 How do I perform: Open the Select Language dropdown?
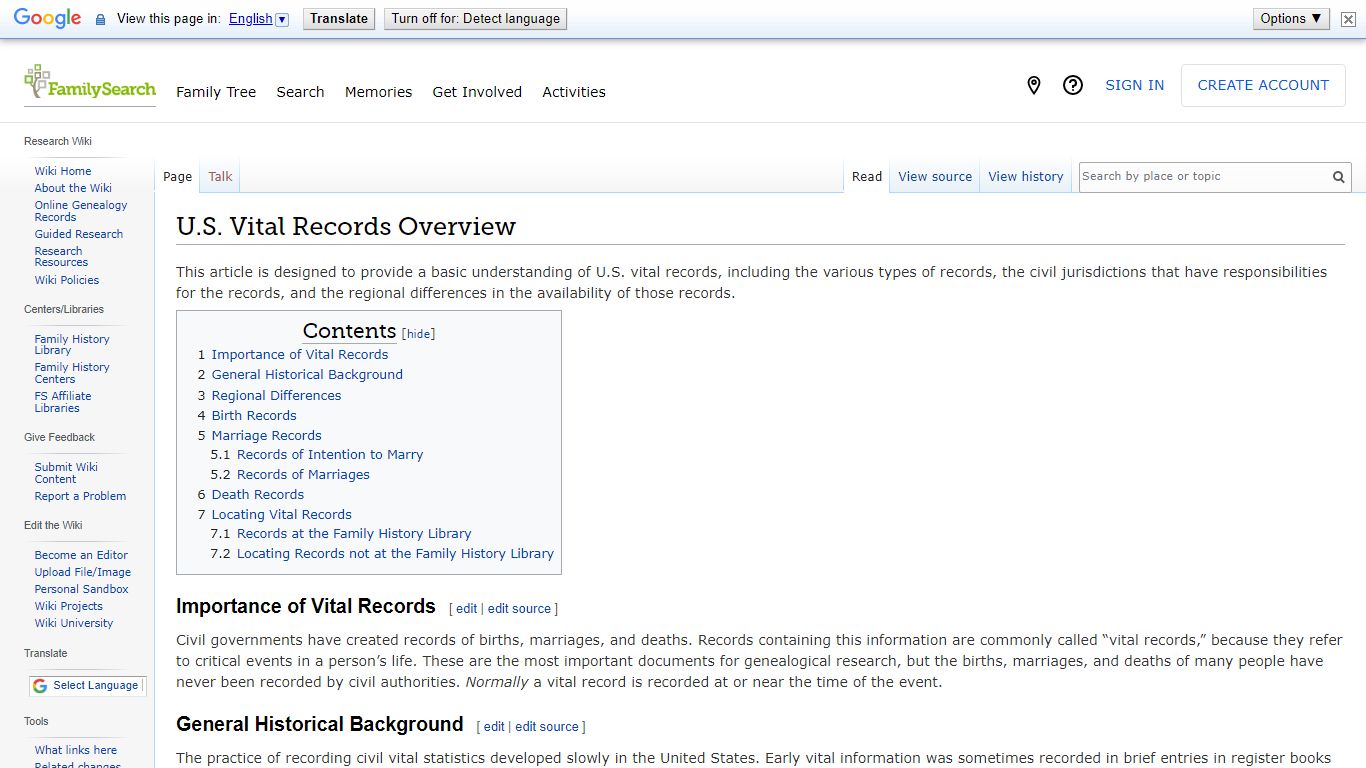pyautogui.click(x=87, y=686)
